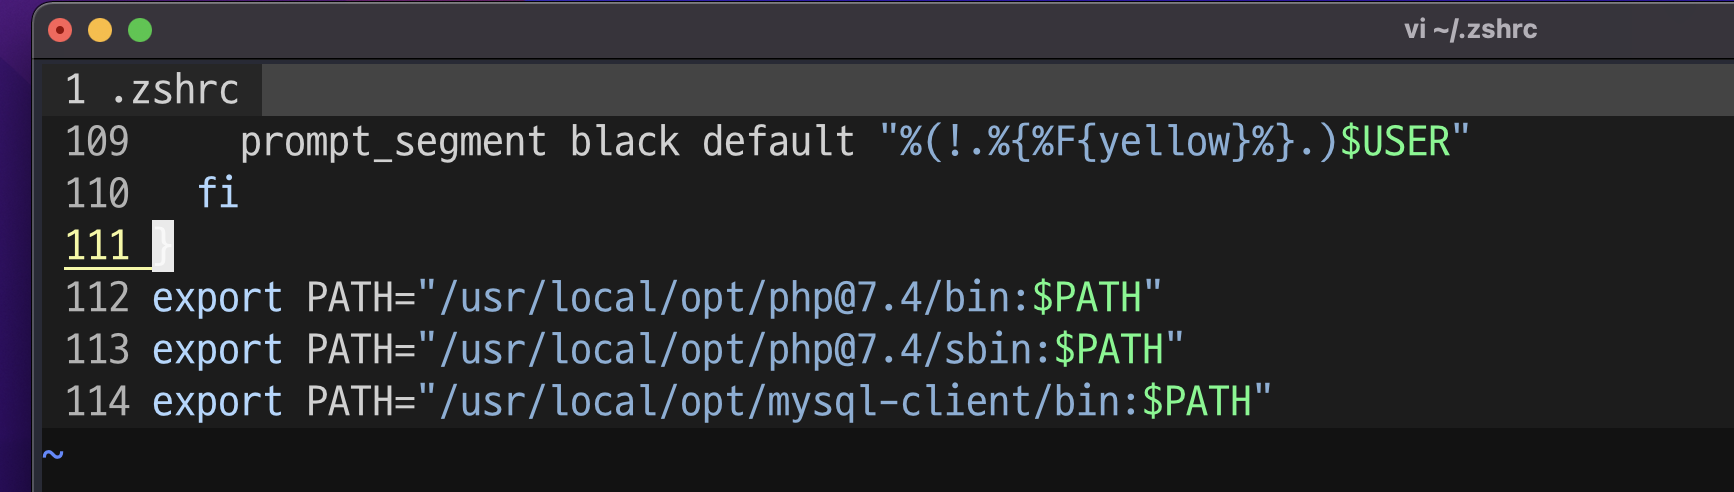Click 'export' keyword on line 112
1734x492 pixels.
pos(217,299)
